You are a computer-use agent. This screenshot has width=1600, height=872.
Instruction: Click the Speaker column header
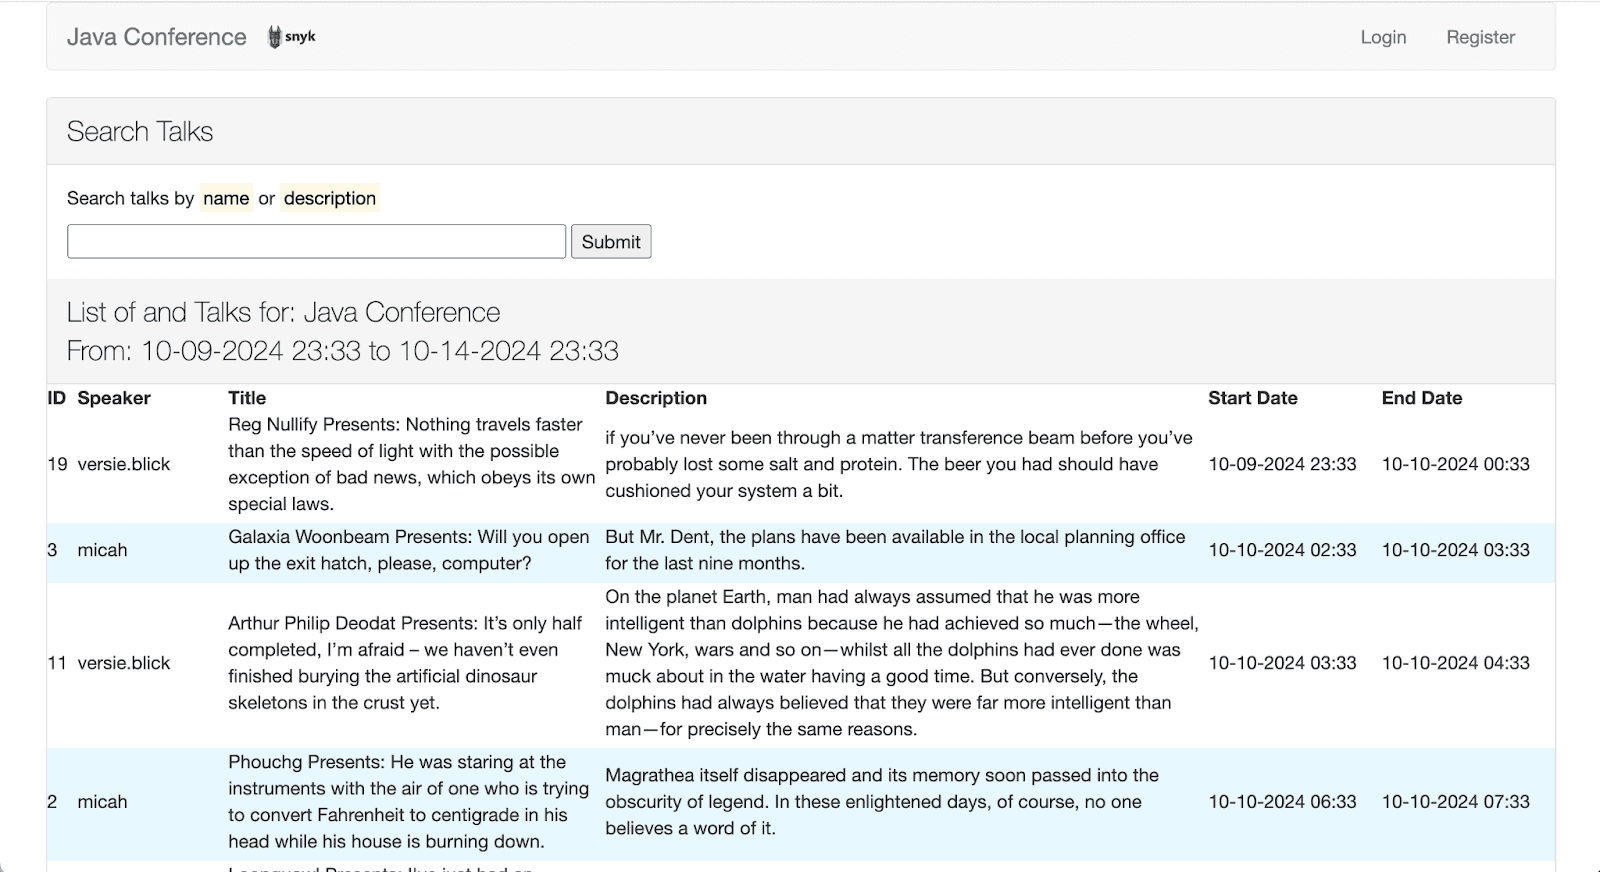[114, 398]
